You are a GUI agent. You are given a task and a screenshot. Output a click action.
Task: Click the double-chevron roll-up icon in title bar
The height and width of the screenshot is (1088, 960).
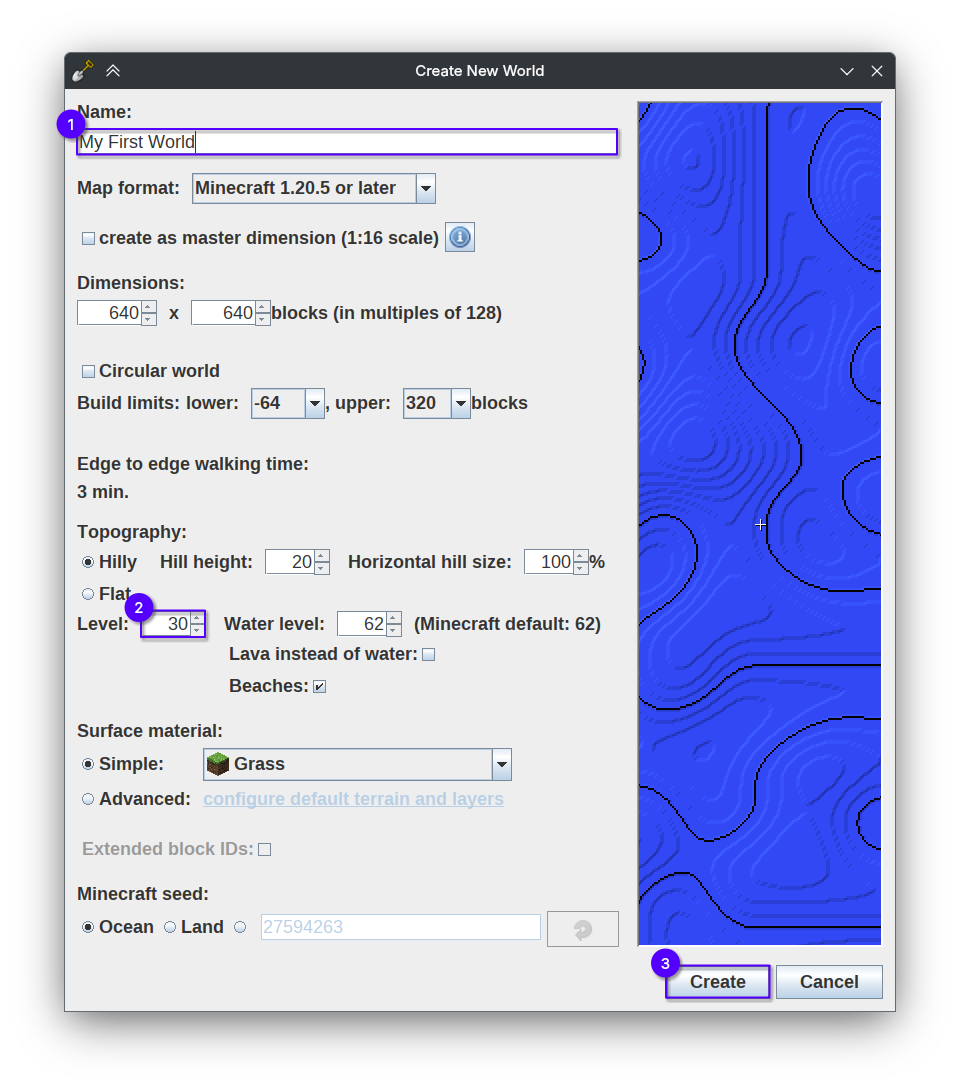(113, 71)
